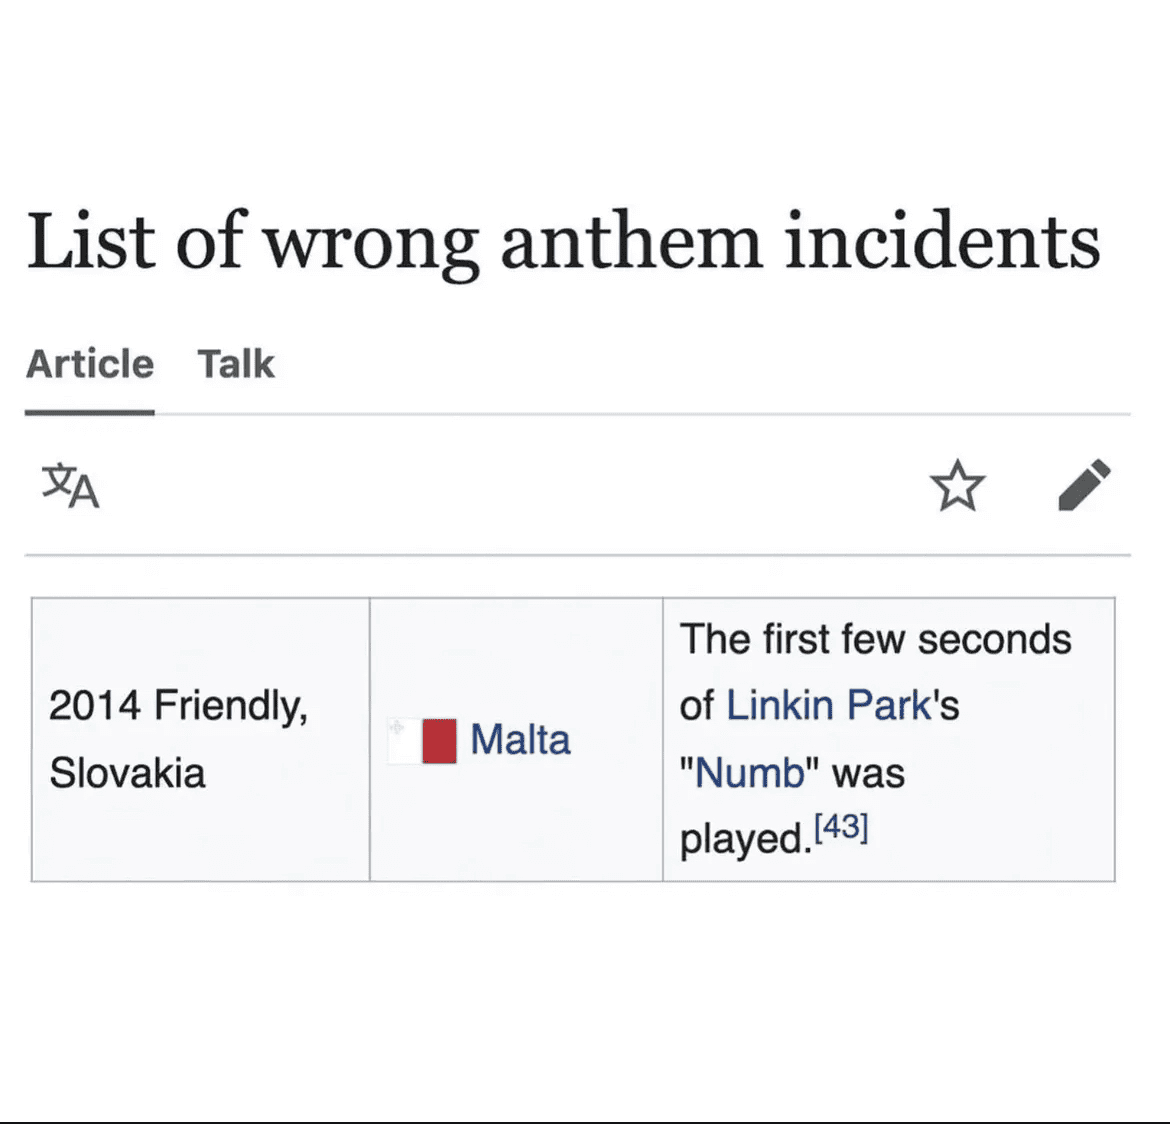
Task: Open the language selection icon
Action: pos(70,486)
